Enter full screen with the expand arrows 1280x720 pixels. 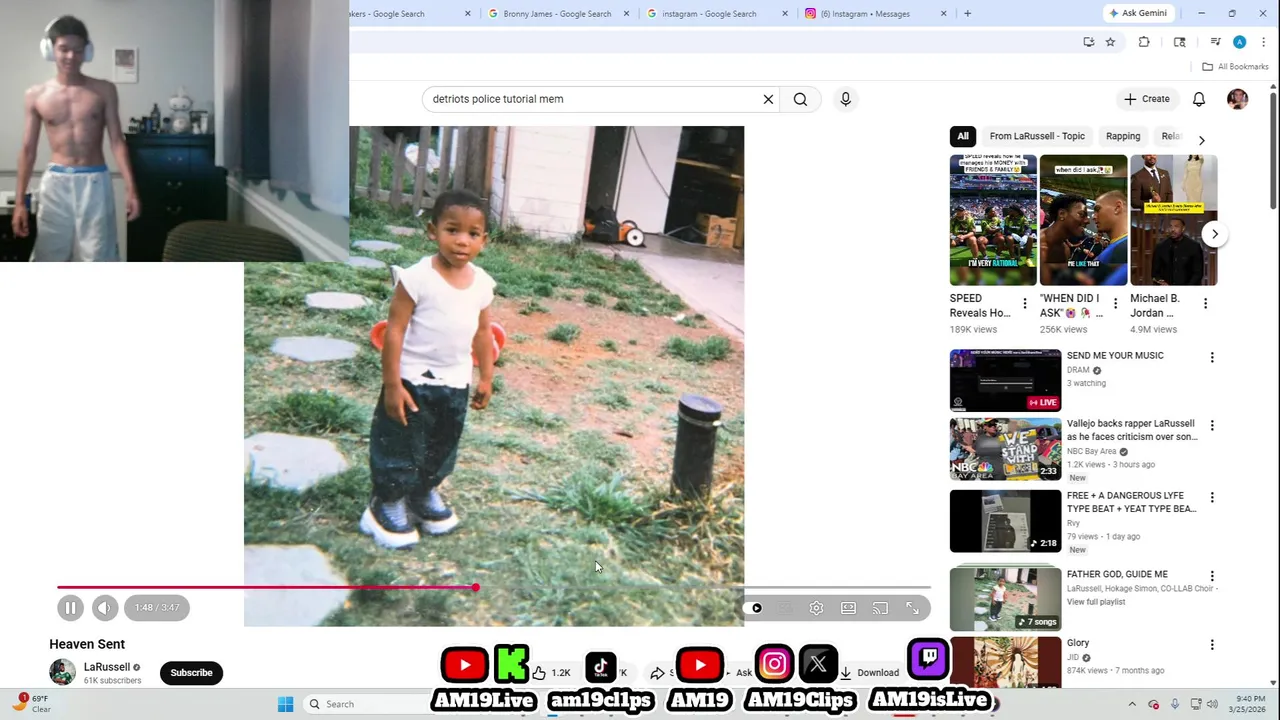pos(912,608)
